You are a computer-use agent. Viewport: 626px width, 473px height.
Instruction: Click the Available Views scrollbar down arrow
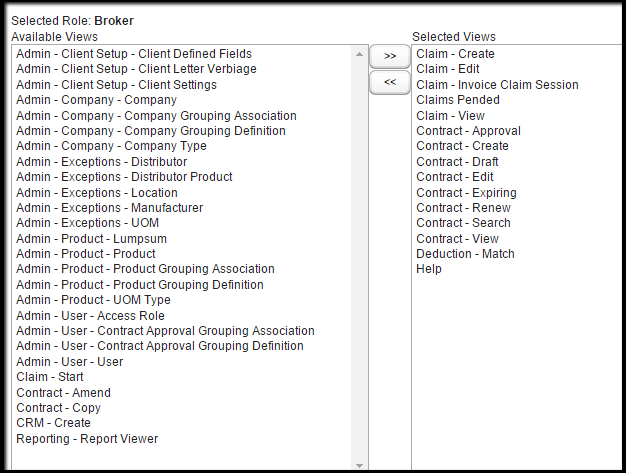[x=359, y=463]
